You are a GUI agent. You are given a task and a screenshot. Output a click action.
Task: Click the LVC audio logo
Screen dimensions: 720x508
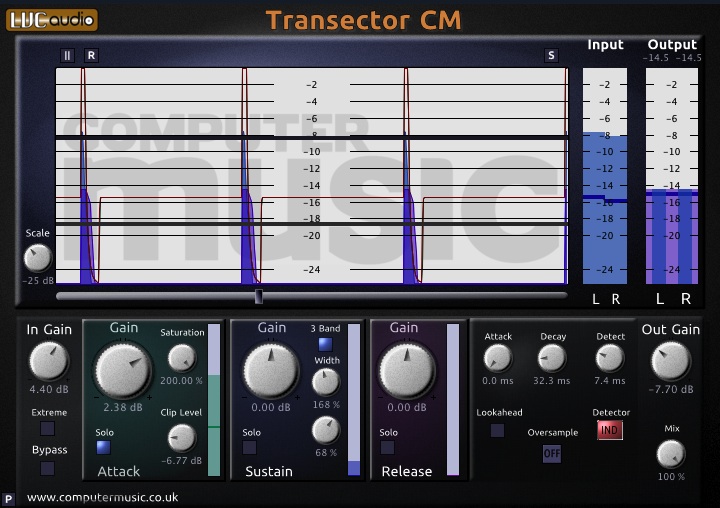click(x=51, y=20)
